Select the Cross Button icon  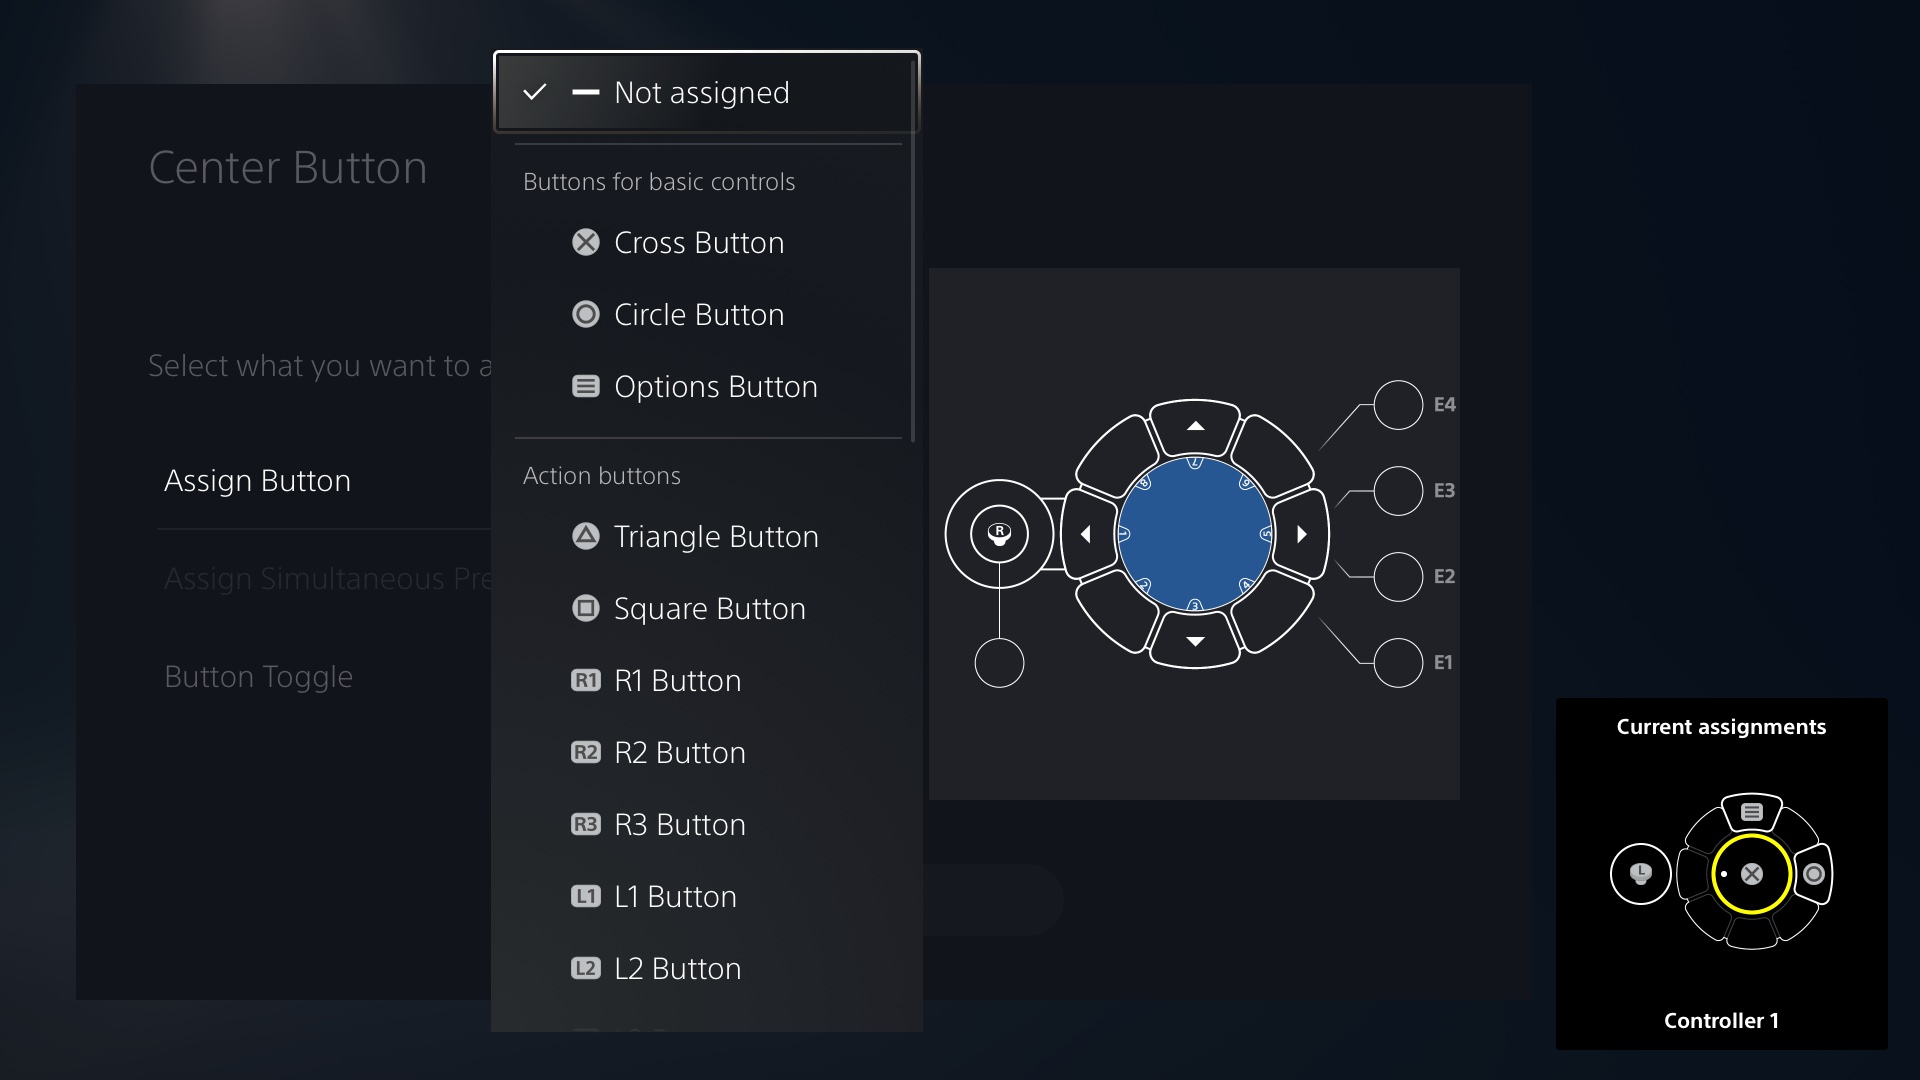point(583,240)
